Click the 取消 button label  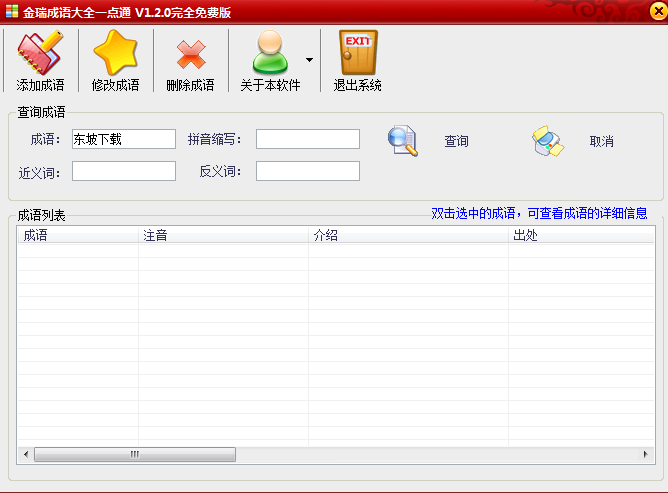[602, 141]
